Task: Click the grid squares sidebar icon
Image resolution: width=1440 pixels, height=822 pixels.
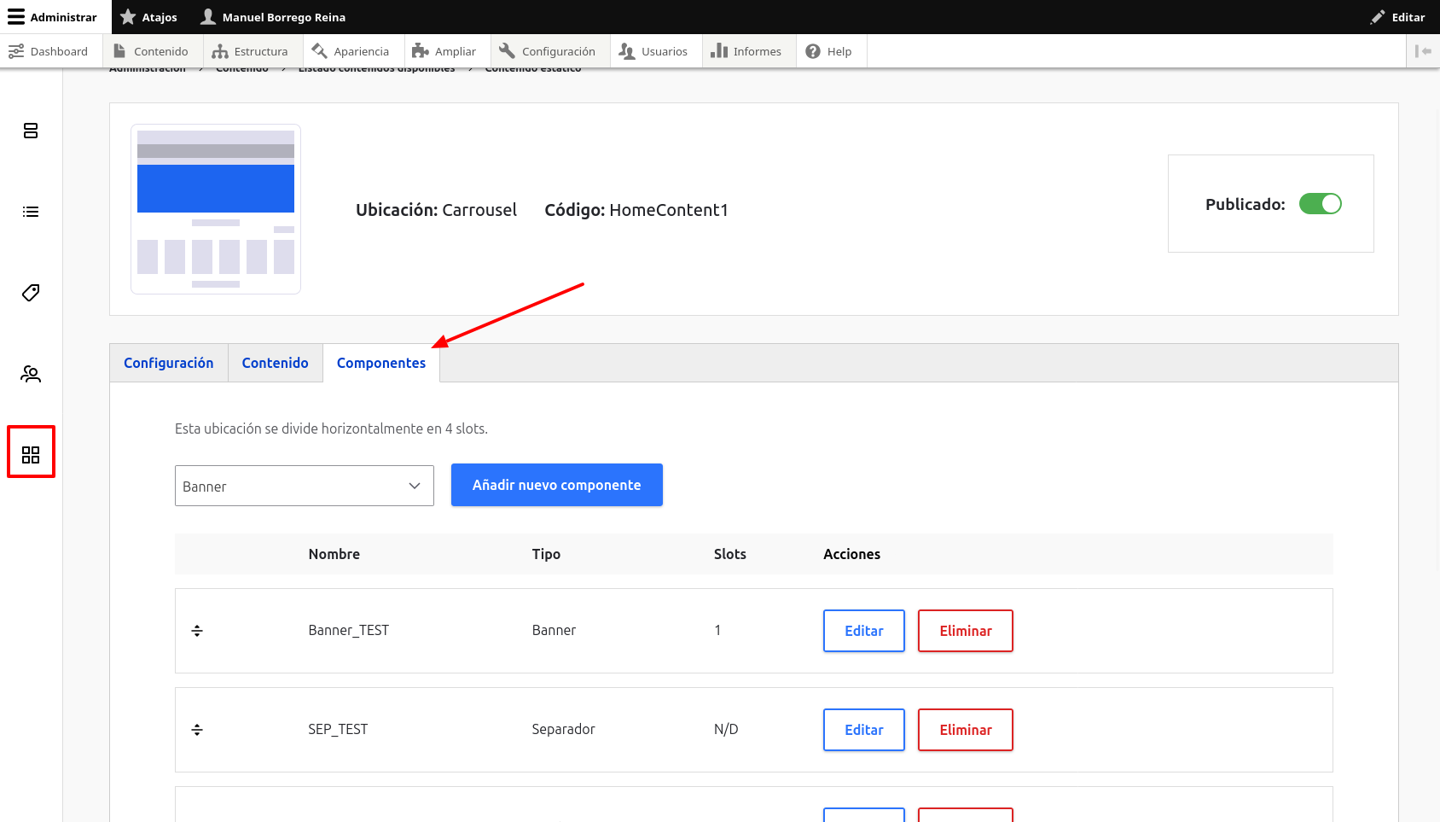Action: 31,455
